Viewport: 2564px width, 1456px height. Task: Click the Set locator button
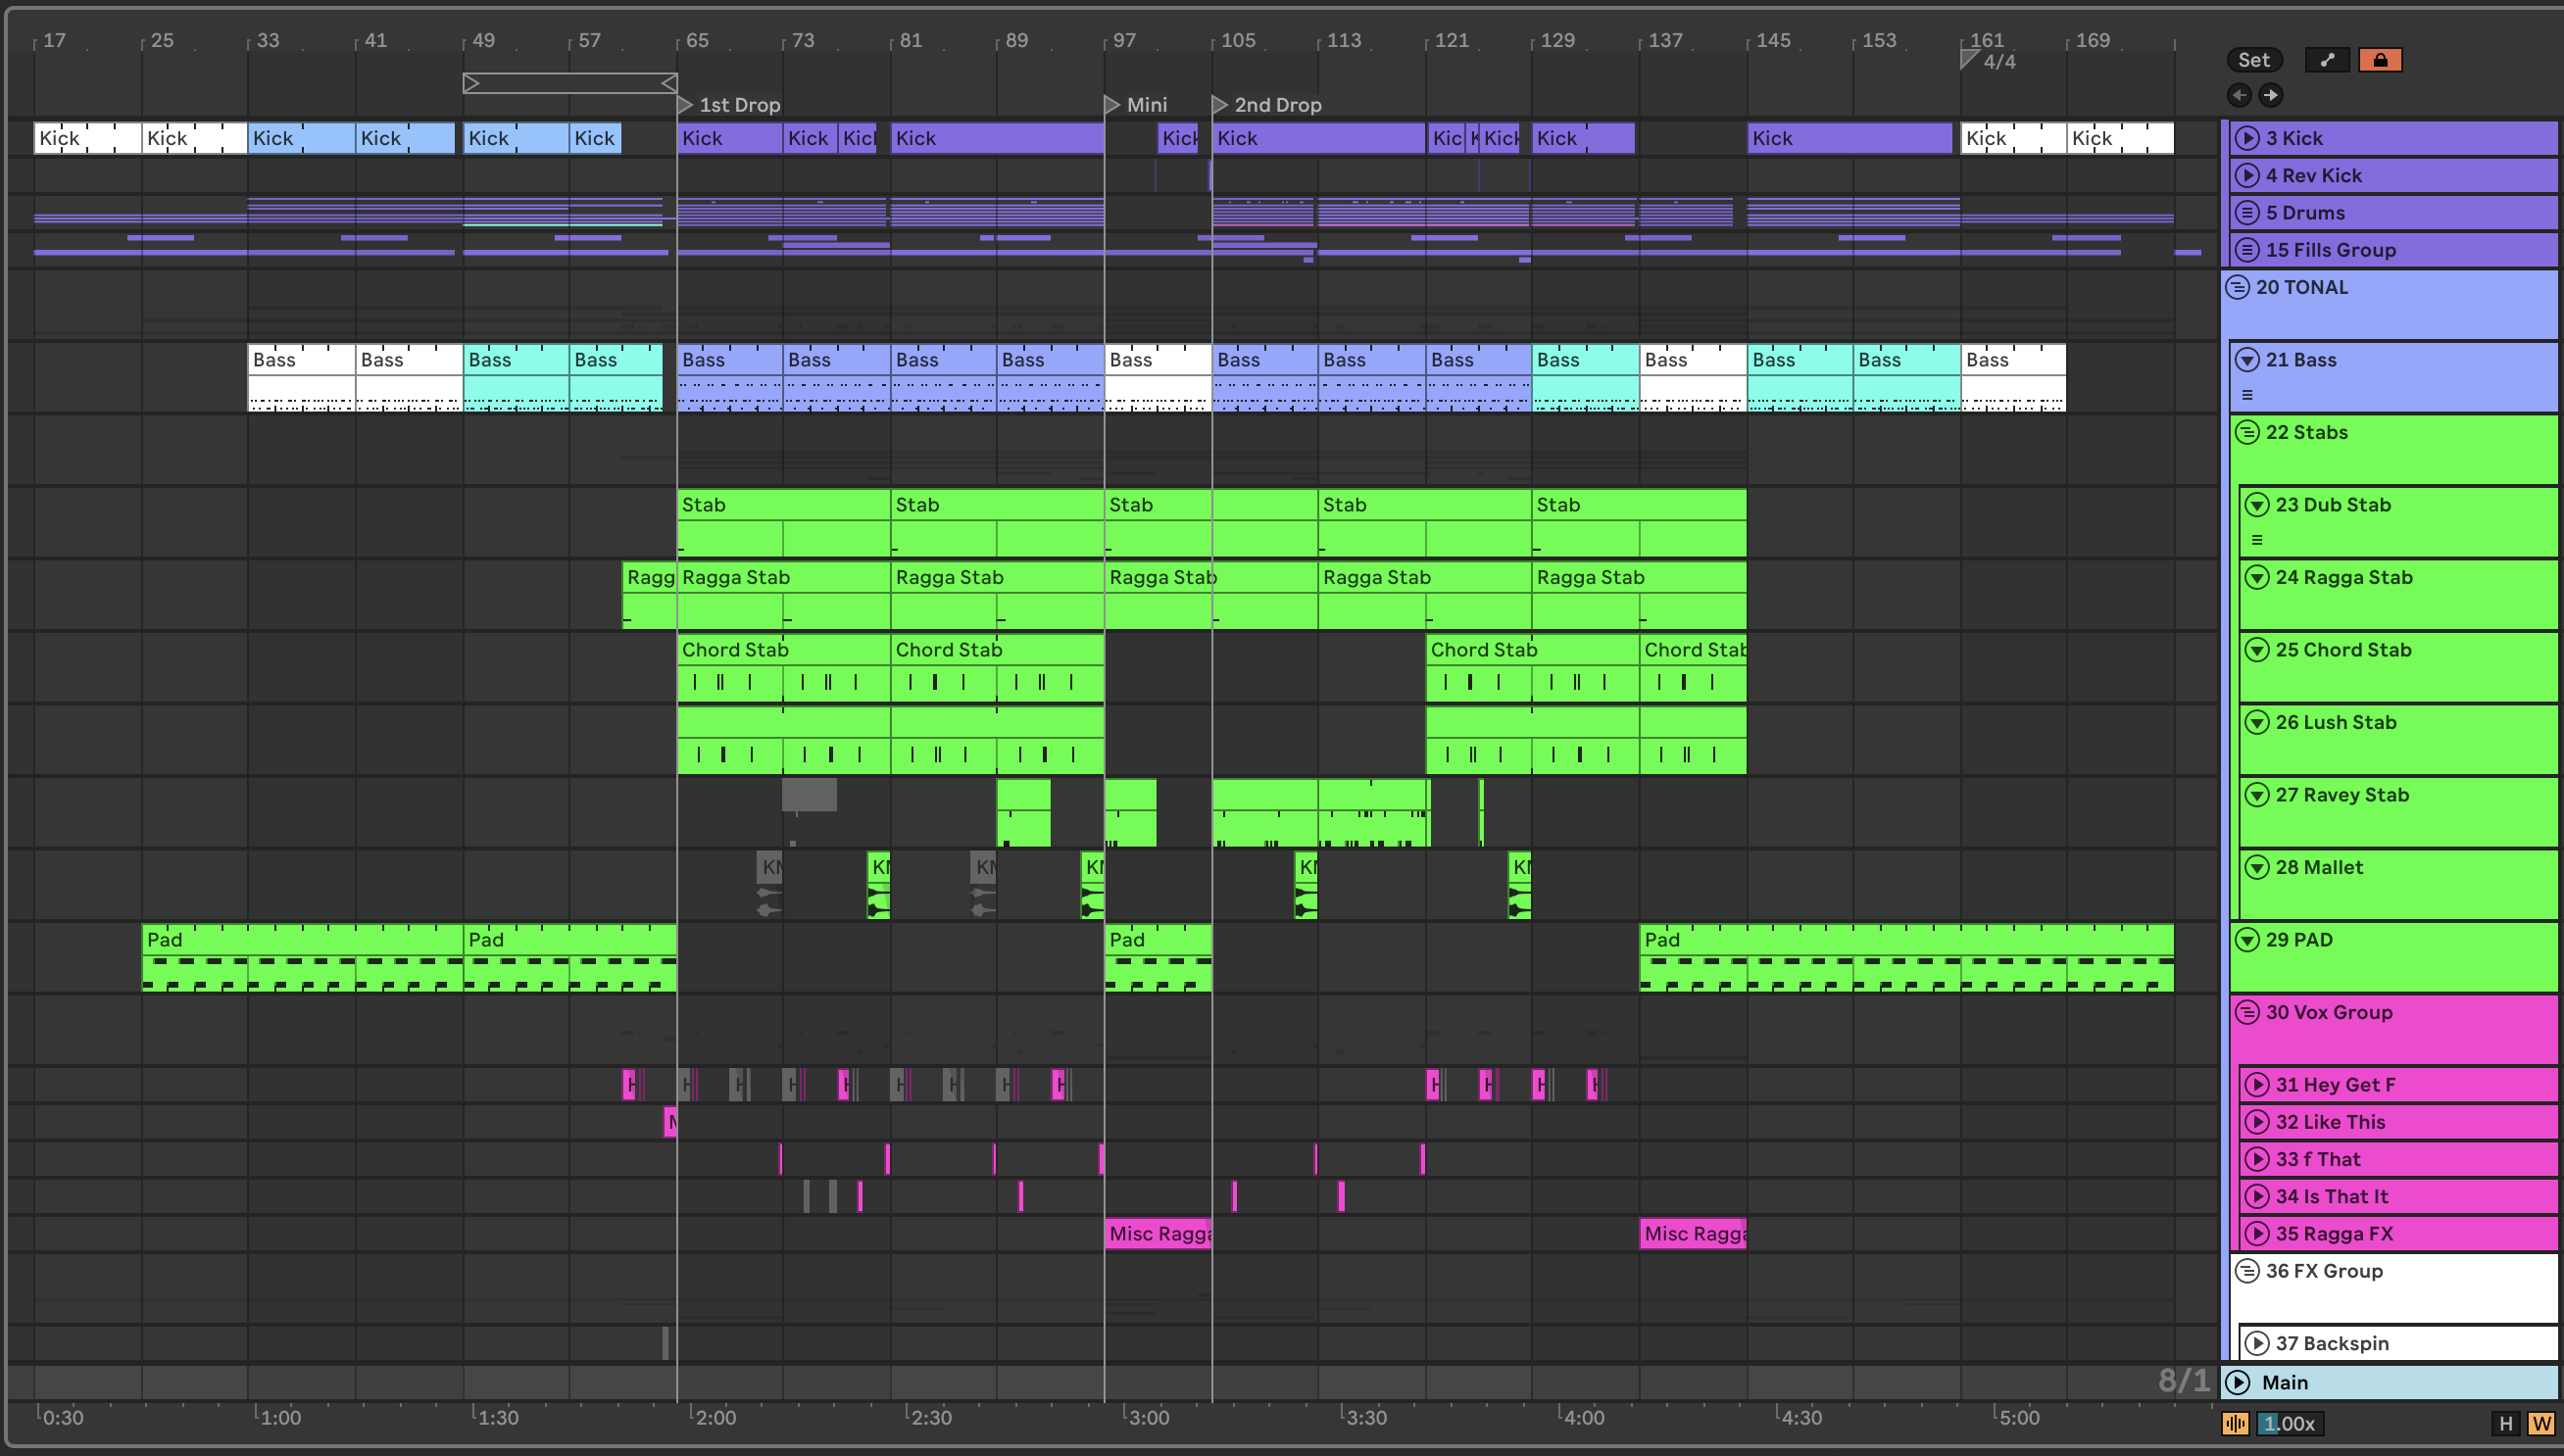tap(2254, 60)
